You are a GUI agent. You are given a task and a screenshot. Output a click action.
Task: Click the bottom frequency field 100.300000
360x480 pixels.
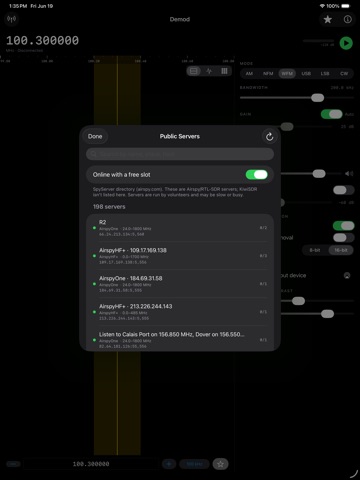click(x=91, y=464)
